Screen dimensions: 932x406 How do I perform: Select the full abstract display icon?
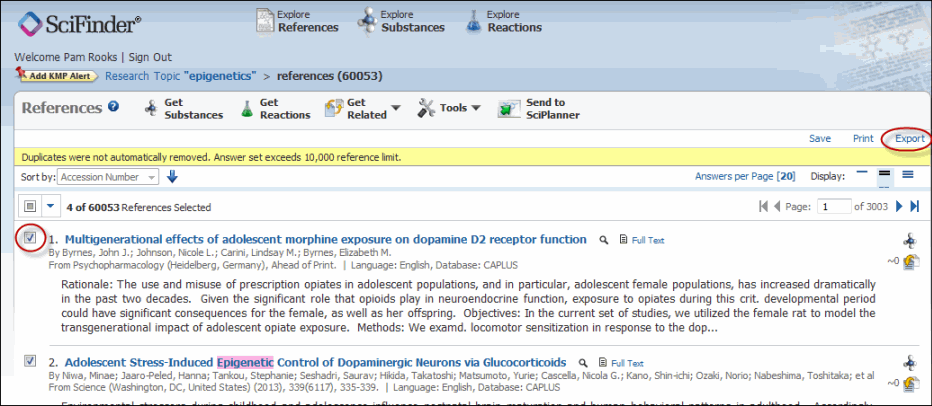coord(908,174)
